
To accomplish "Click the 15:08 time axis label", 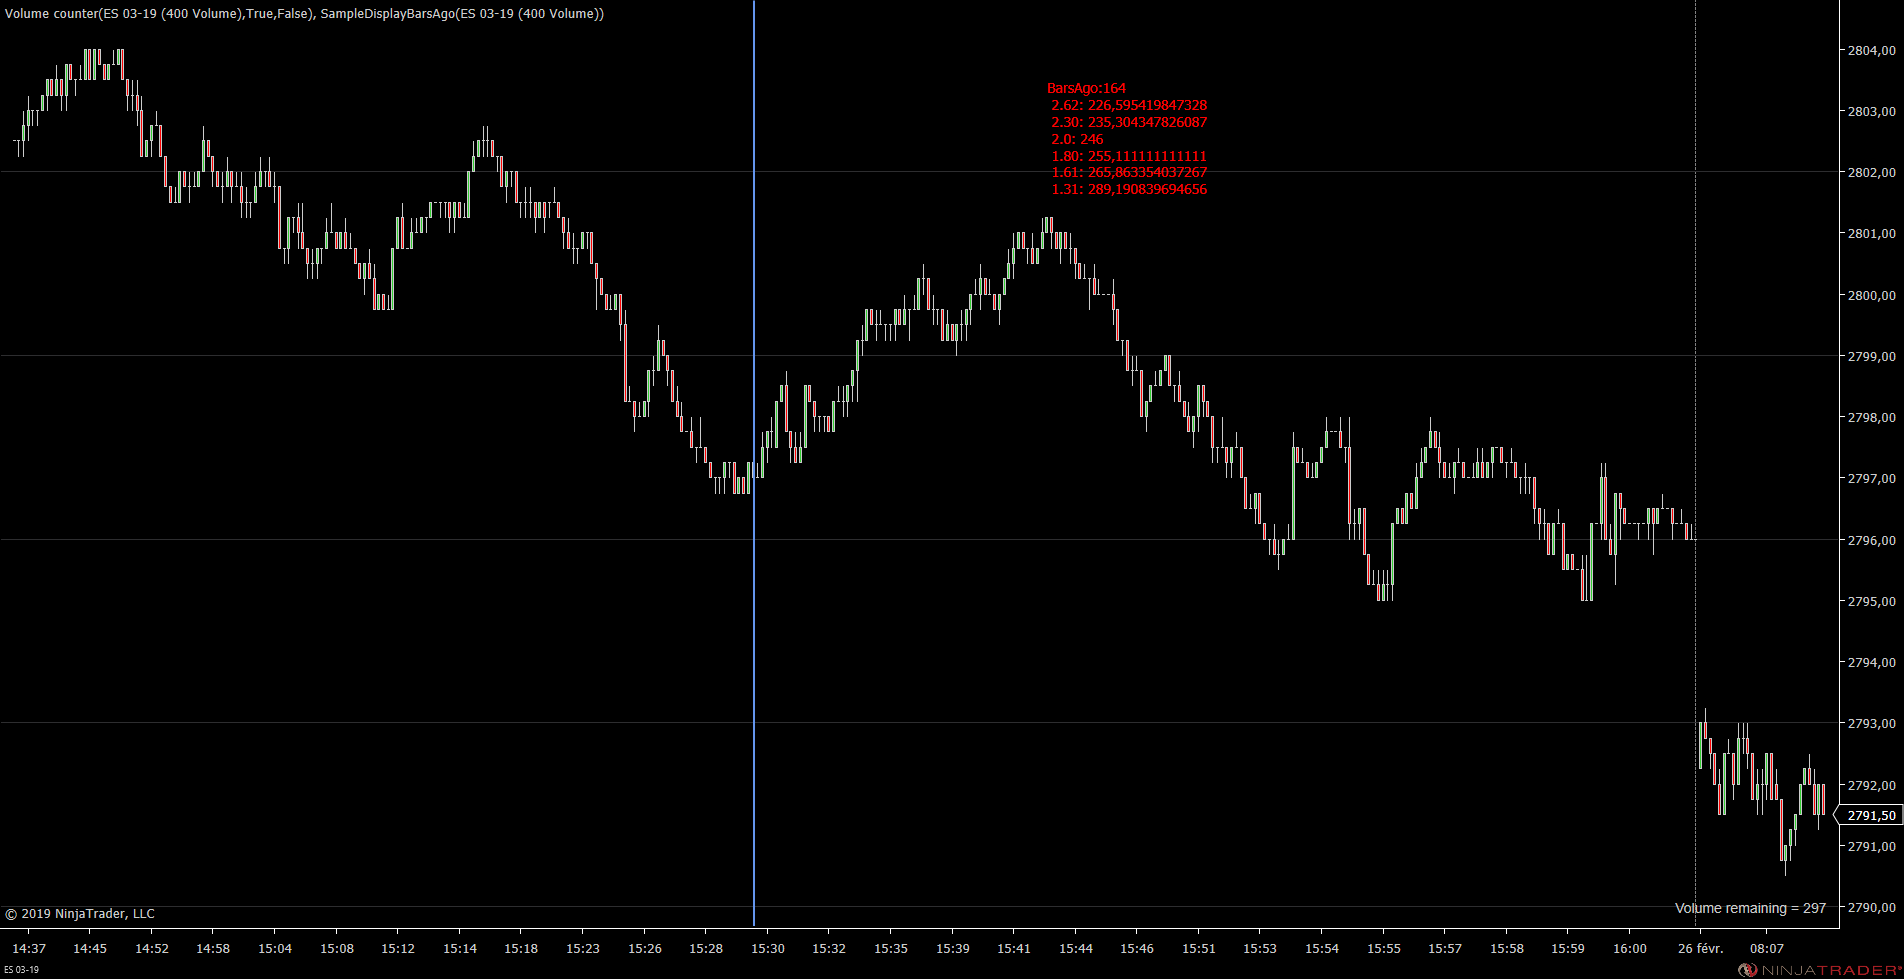I will (337, 948).
